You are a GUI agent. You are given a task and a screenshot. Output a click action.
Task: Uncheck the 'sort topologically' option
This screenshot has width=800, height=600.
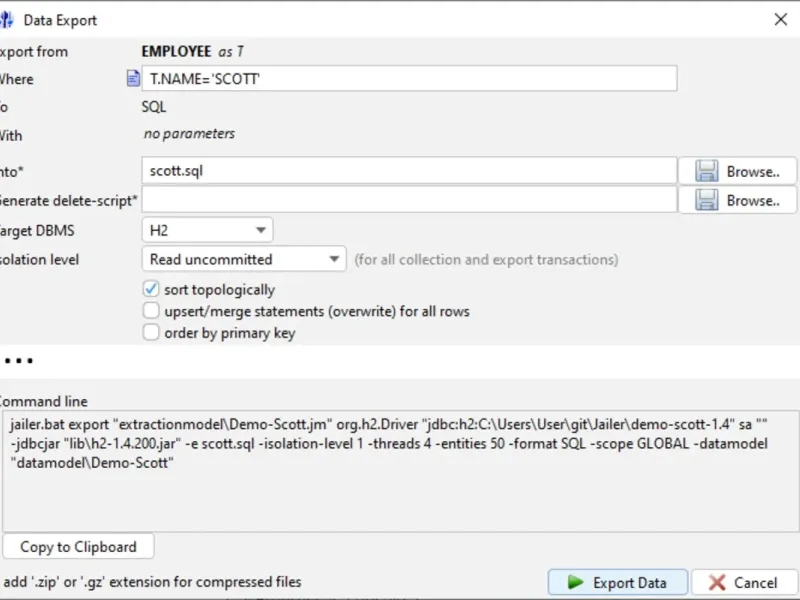pyautogui.click(x=151, y=289)
